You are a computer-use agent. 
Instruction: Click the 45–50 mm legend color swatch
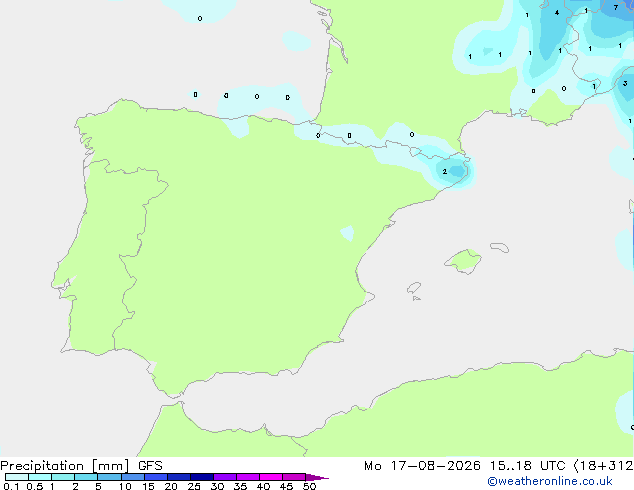tap(294, 477)
